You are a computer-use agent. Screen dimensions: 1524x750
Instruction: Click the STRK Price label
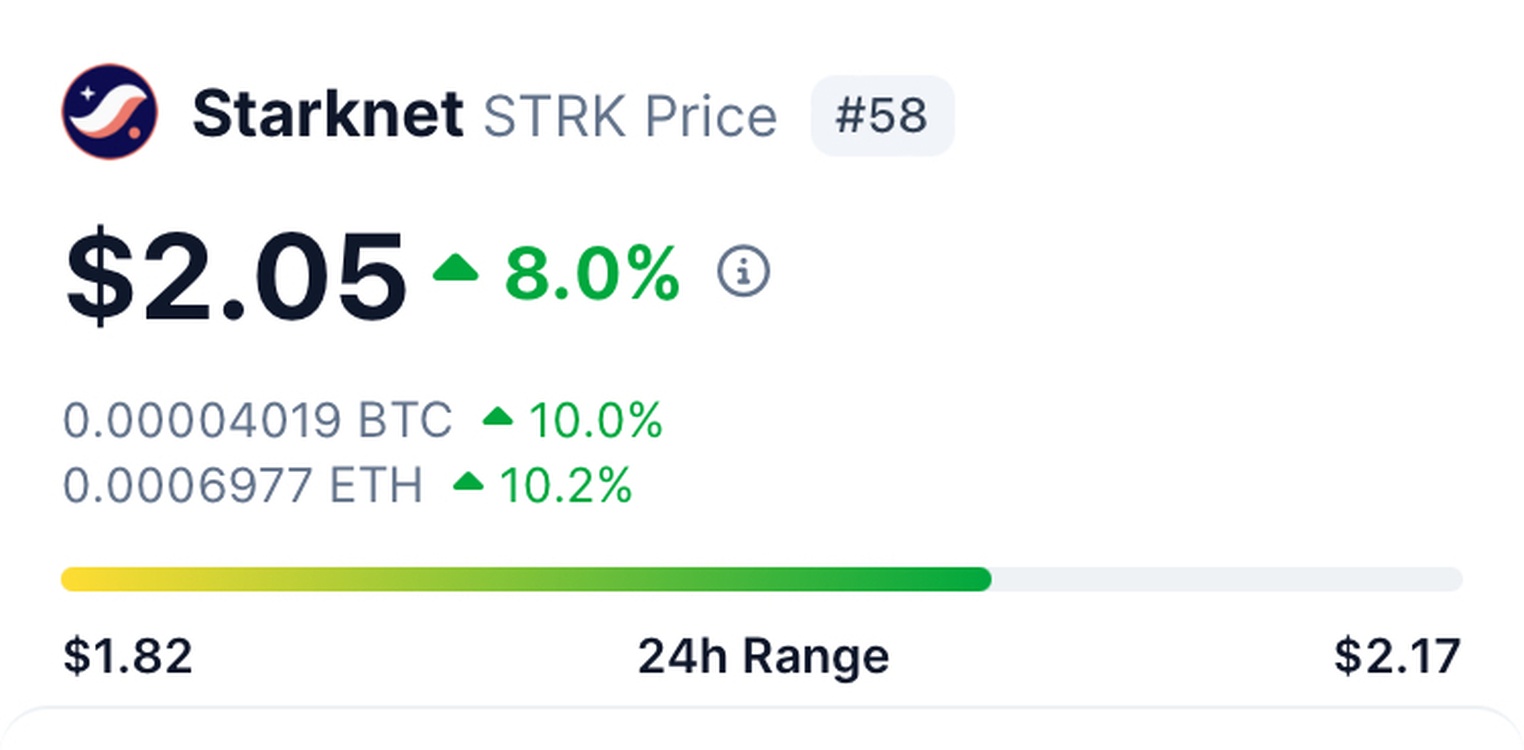tap(629, 116)
